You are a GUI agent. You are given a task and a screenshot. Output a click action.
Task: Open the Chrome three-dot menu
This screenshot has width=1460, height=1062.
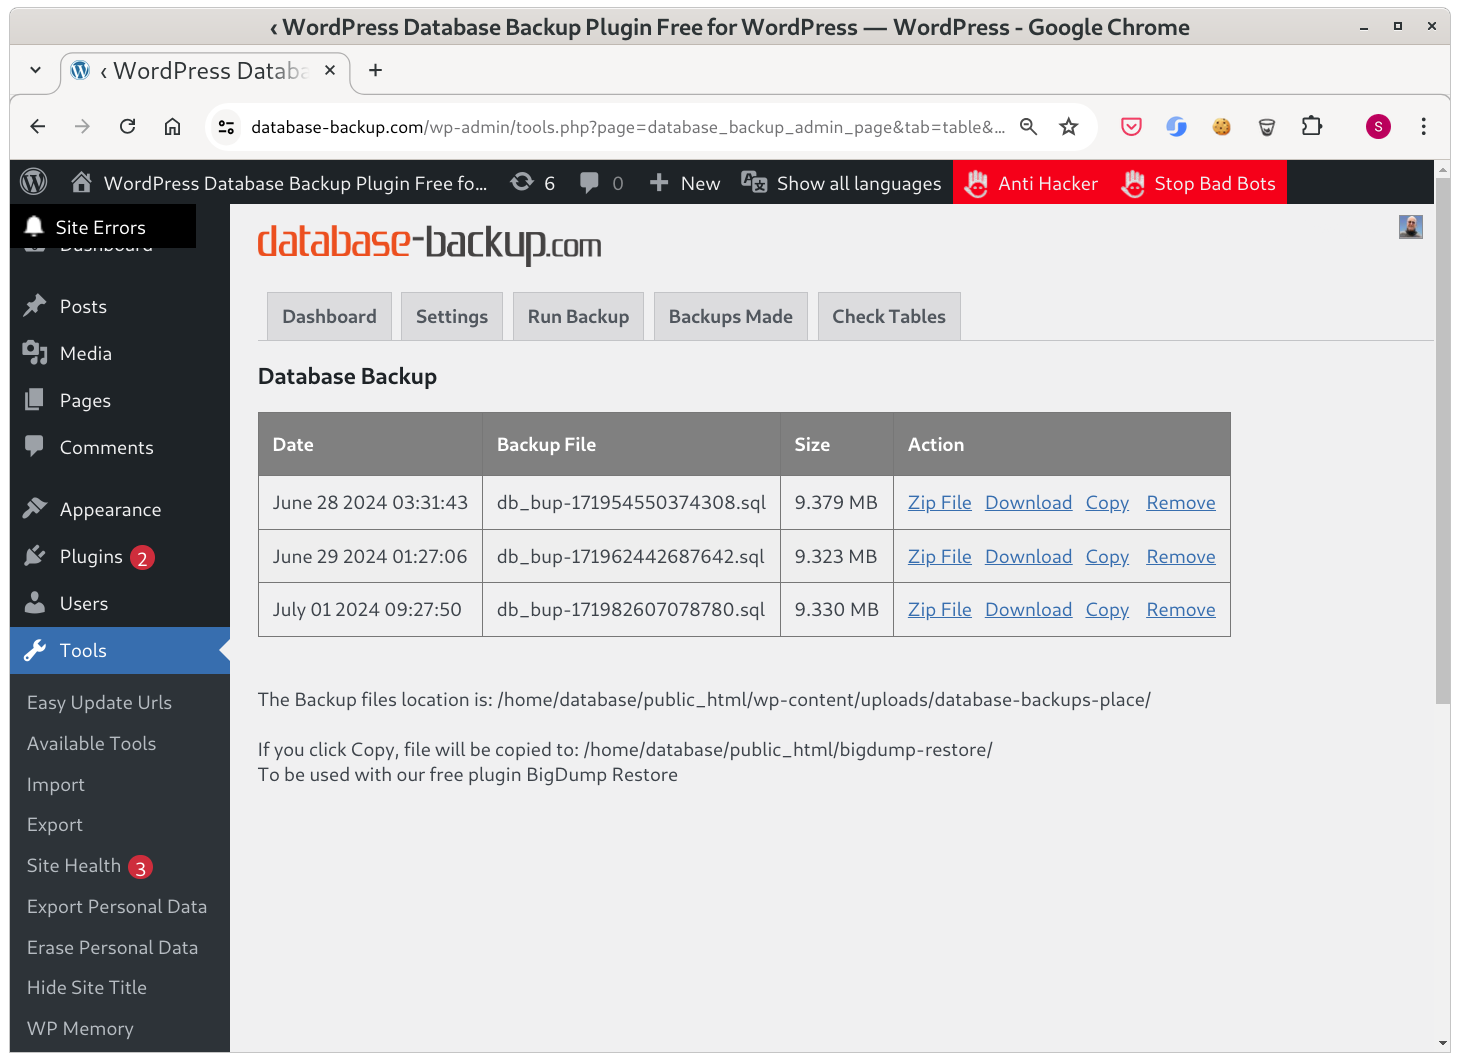(1423, 127)
